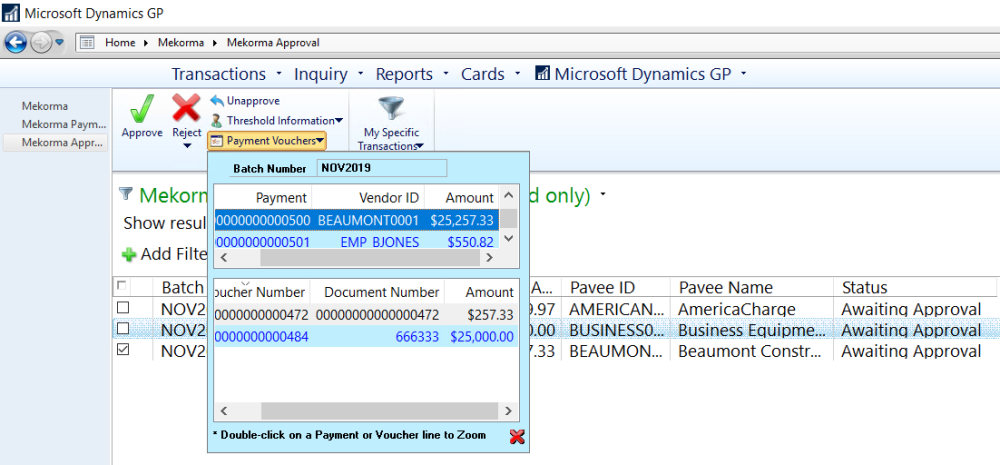
Task: Open the Transactions menu
Action: 219,74
